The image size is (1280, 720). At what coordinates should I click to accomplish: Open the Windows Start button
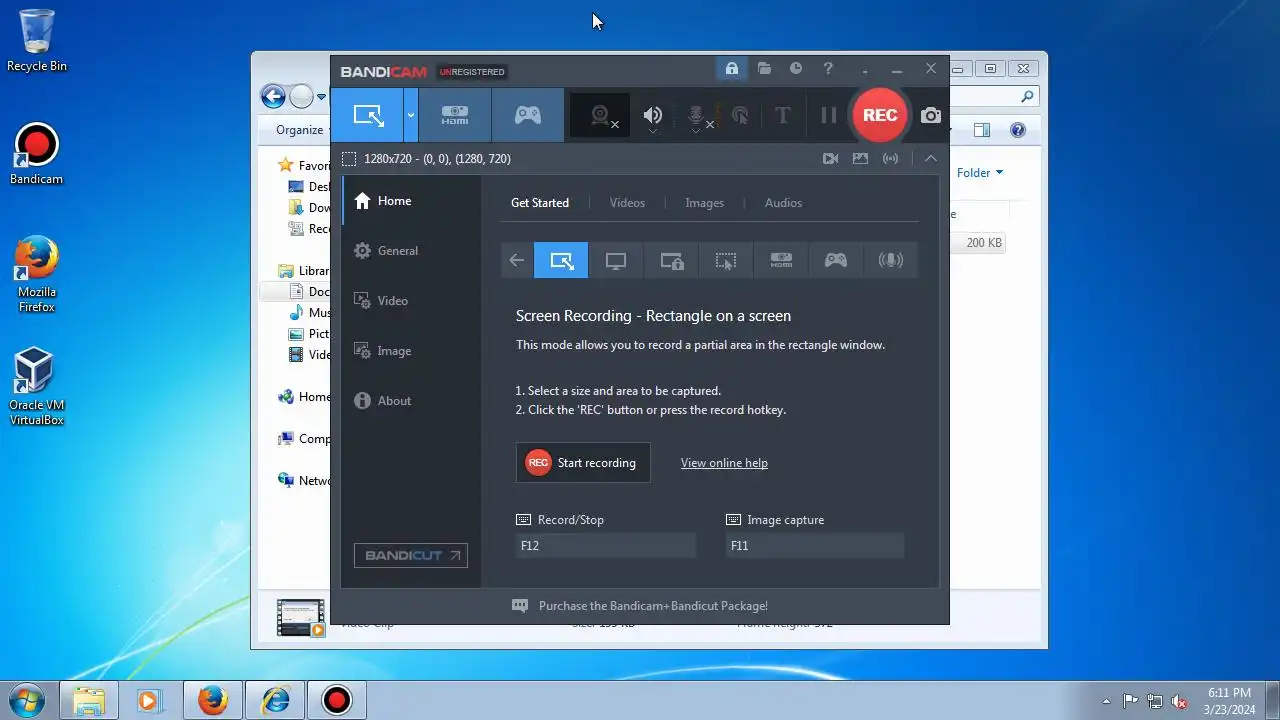click(27, 700)
